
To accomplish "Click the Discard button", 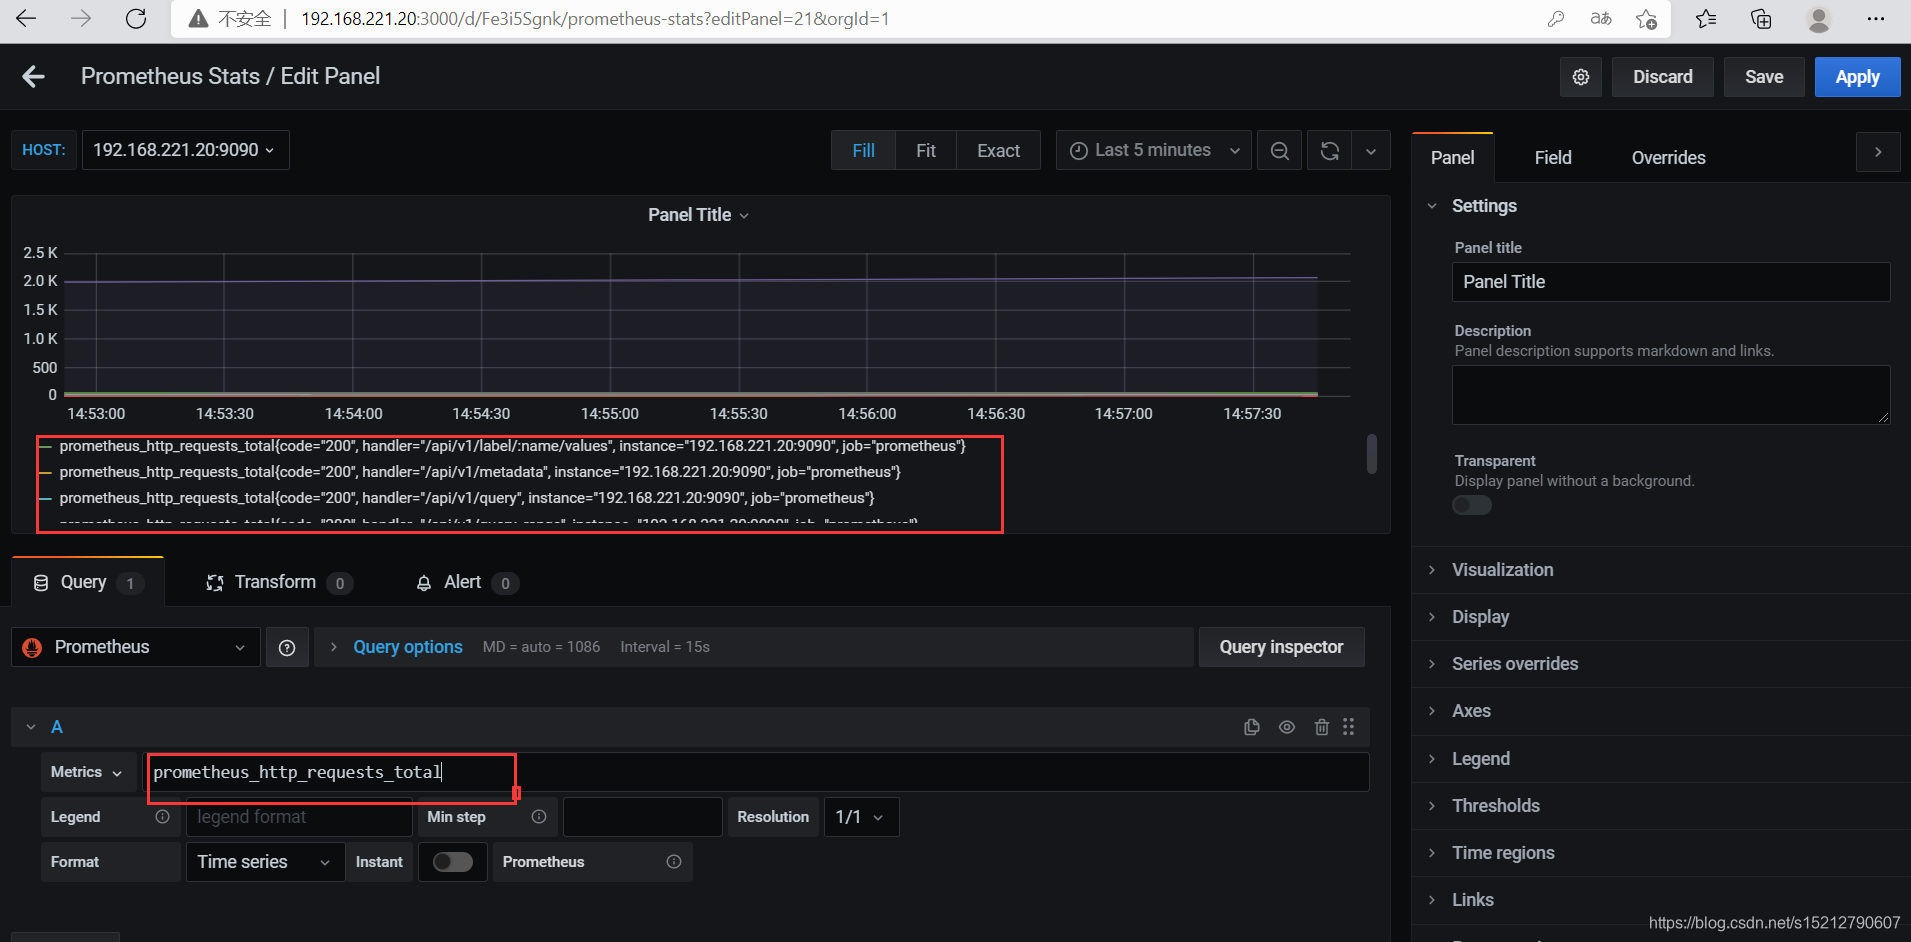I will point(1662,77).
